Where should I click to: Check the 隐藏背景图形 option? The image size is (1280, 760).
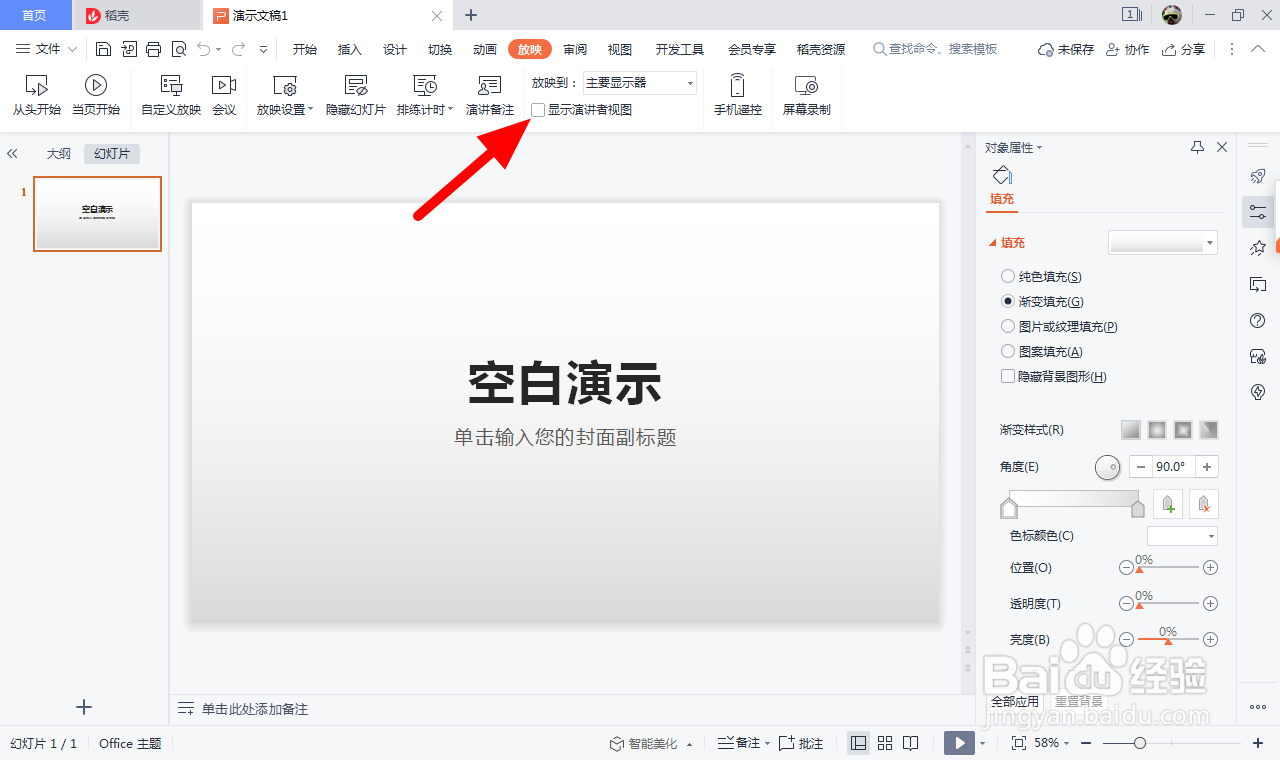click(x=1008, y=376)
